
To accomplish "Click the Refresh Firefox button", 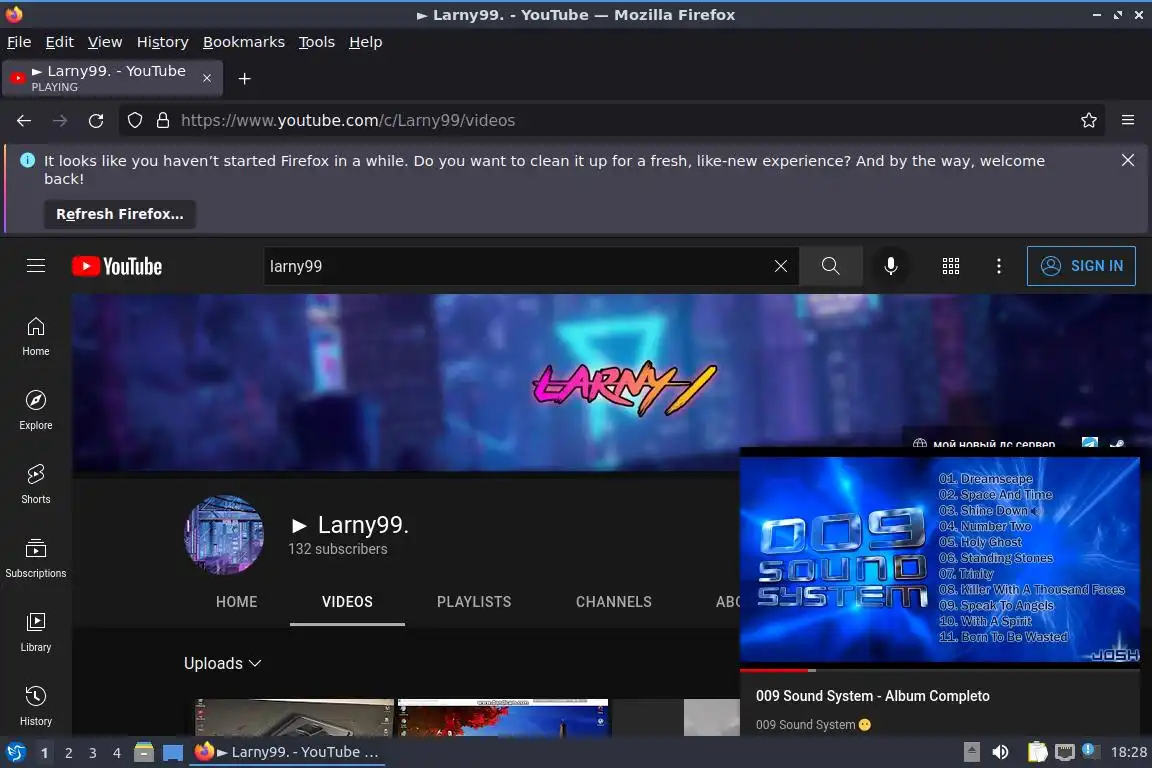I will coord(120,214).
